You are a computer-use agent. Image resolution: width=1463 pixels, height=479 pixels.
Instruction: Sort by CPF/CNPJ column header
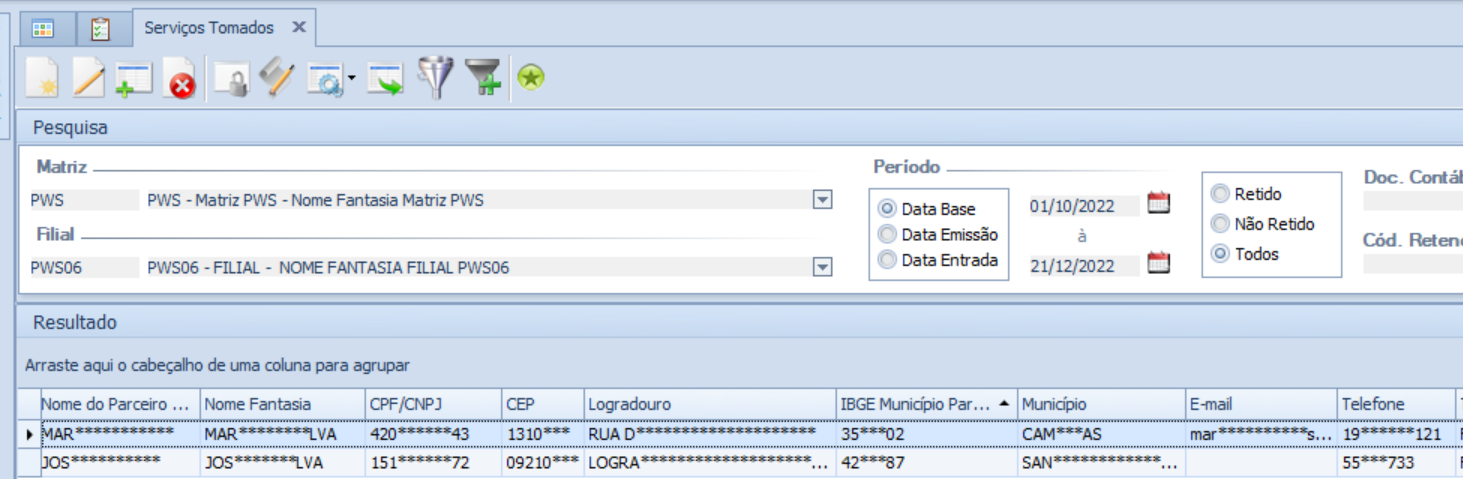pyautogui.click(x=433, y=404)
